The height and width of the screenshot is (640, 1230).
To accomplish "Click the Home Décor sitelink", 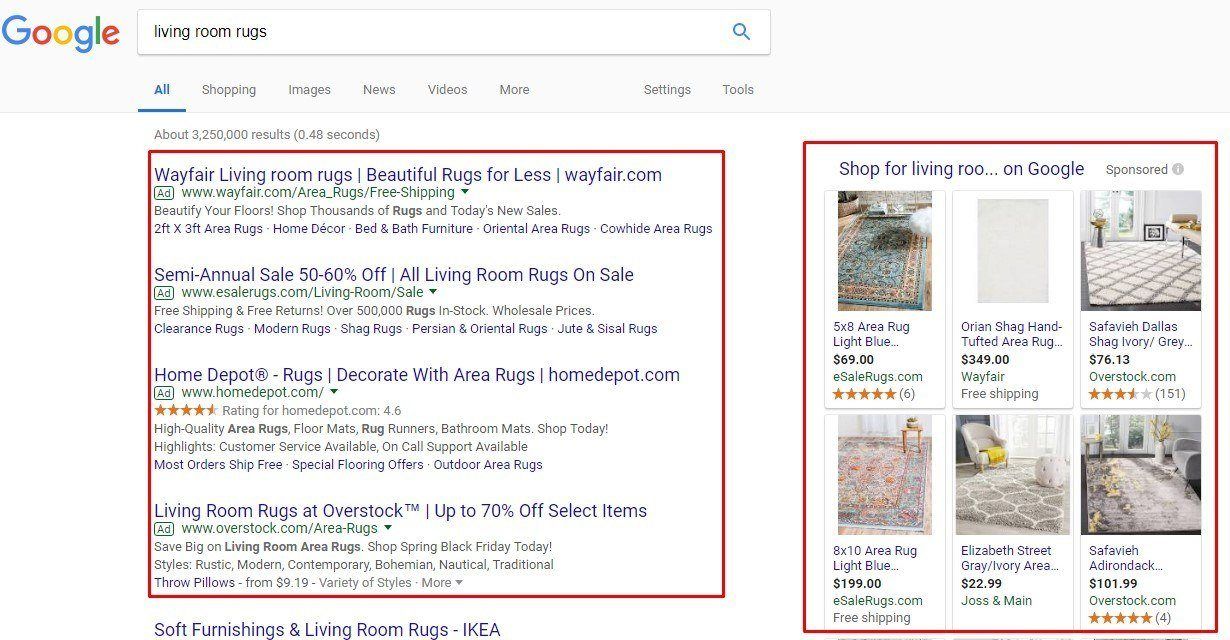I will (309, 228).
